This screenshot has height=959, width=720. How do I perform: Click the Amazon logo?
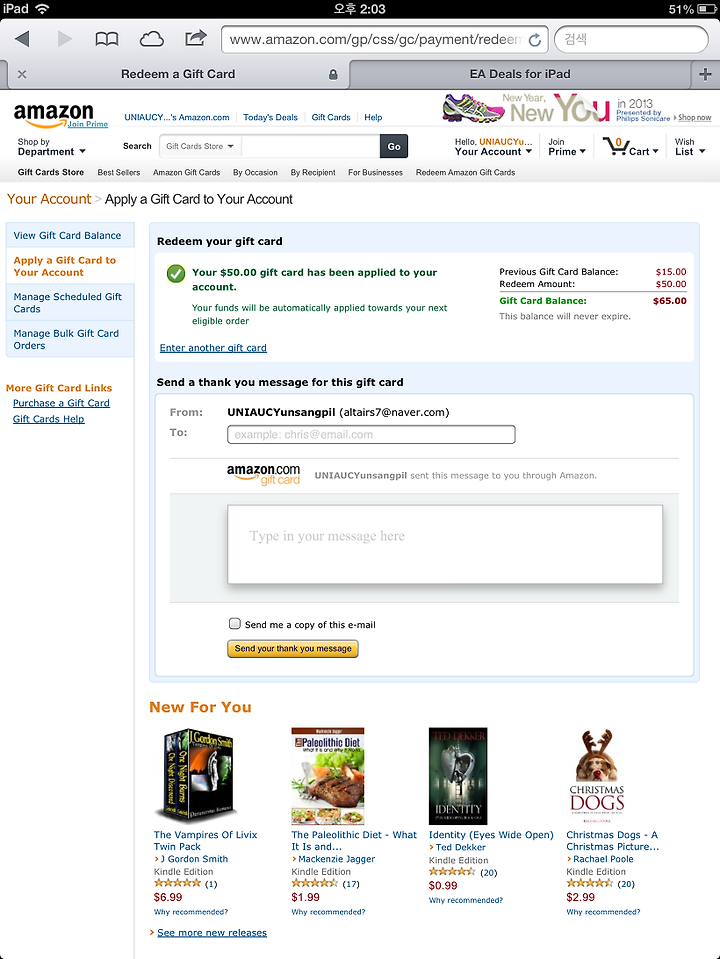(54, 114)
